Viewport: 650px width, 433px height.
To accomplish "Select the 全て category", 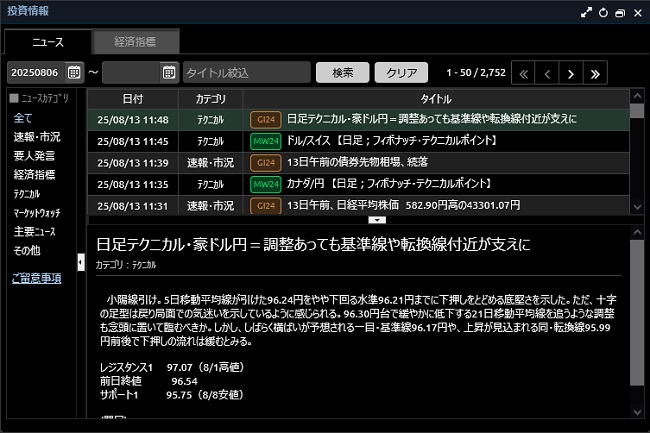I will pos(23,119).
